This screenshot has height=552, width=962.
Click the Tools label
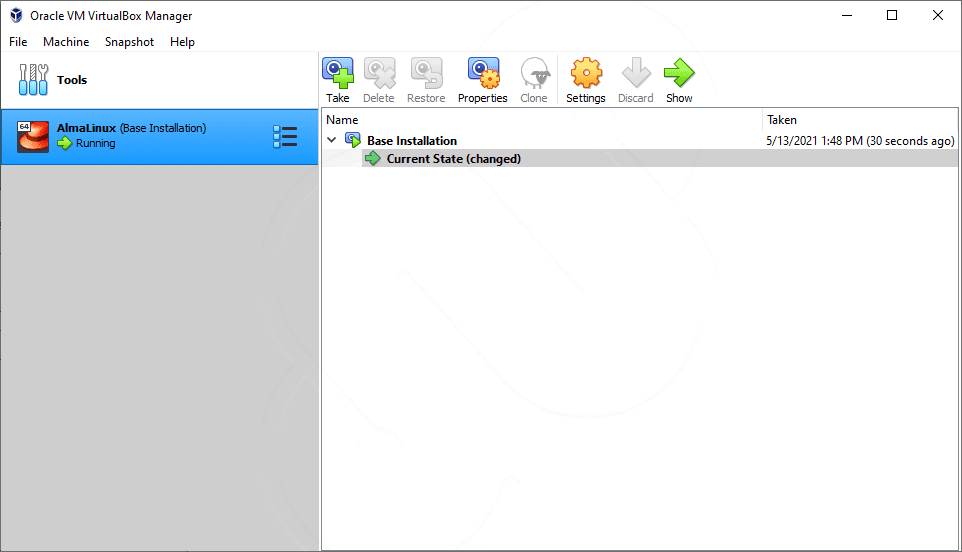point(72,80)
